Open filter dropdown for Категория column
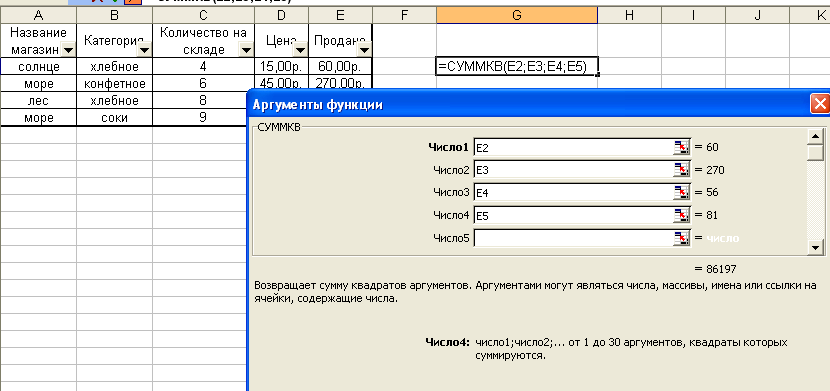830x391 pixels. tap(145, 50)
